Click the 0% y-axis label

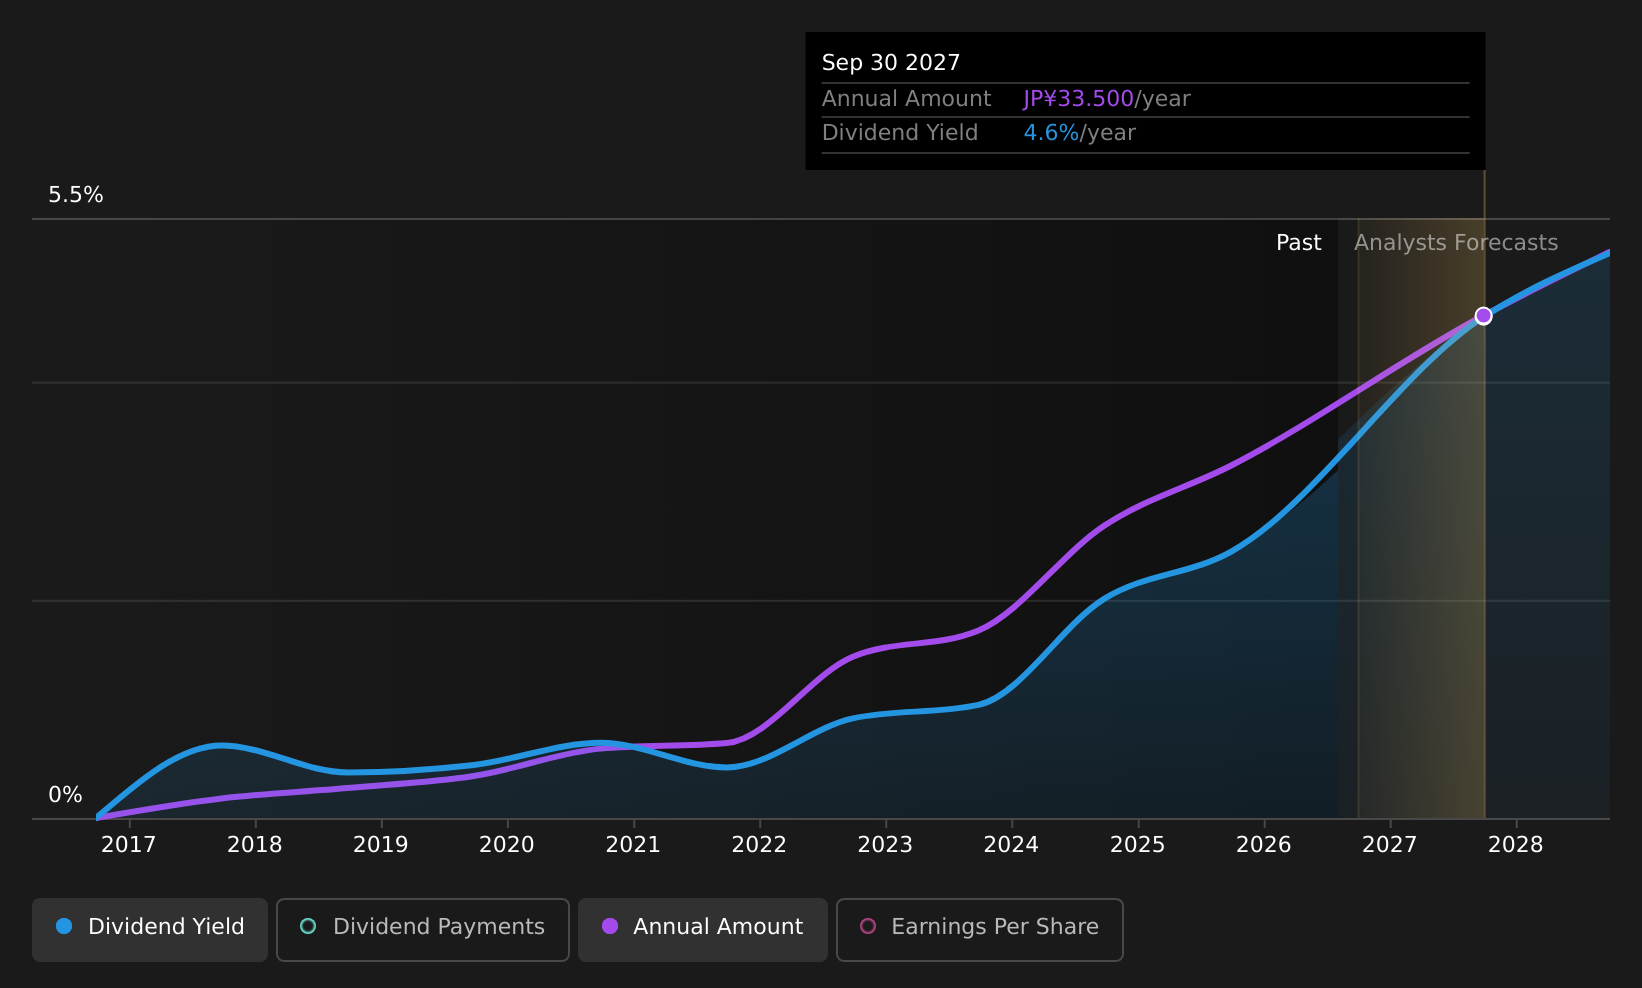66,795
